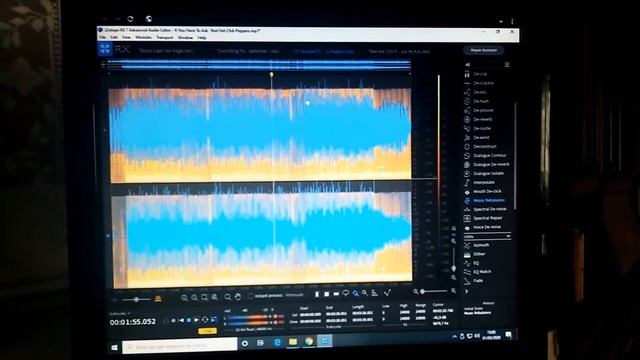Open the Mouth De-click module

click(x=487, y=191)
